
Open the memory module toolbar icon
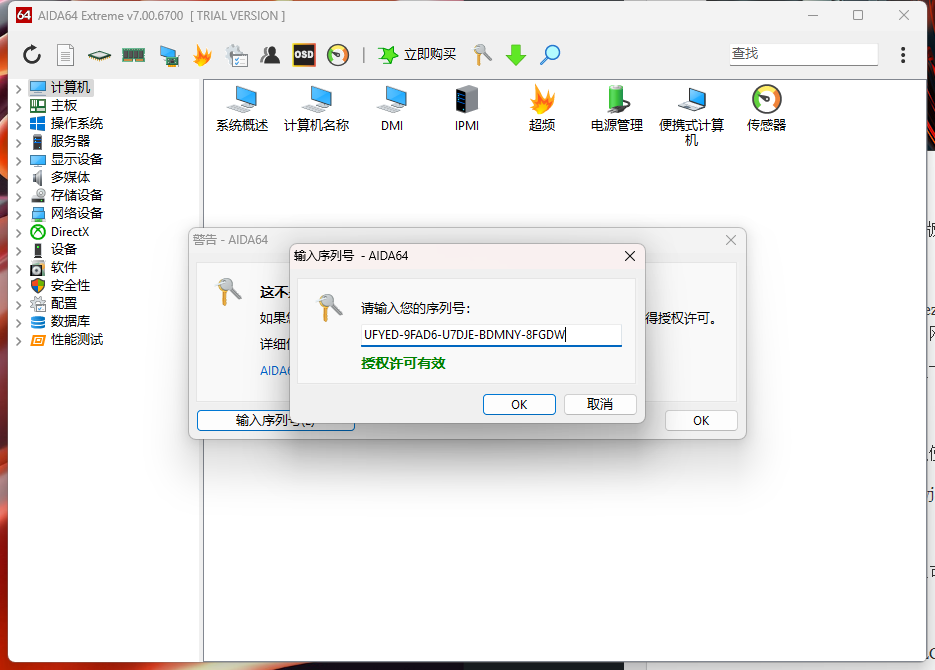point(134,55)
